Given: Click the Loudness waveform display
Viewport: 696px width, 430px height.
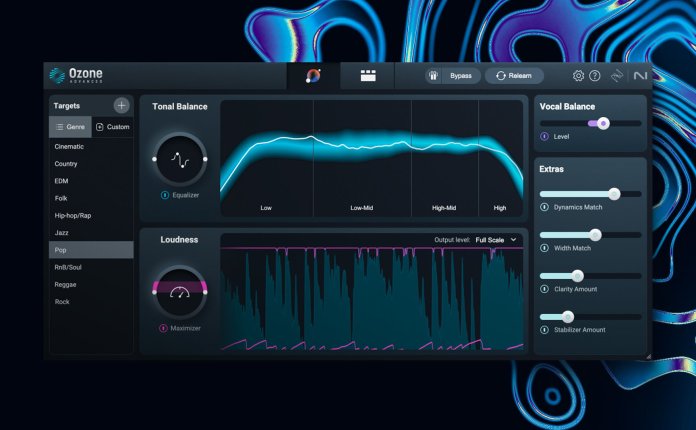Looking at the screenshot, I should pyautogui.click(x=372, y=297).
